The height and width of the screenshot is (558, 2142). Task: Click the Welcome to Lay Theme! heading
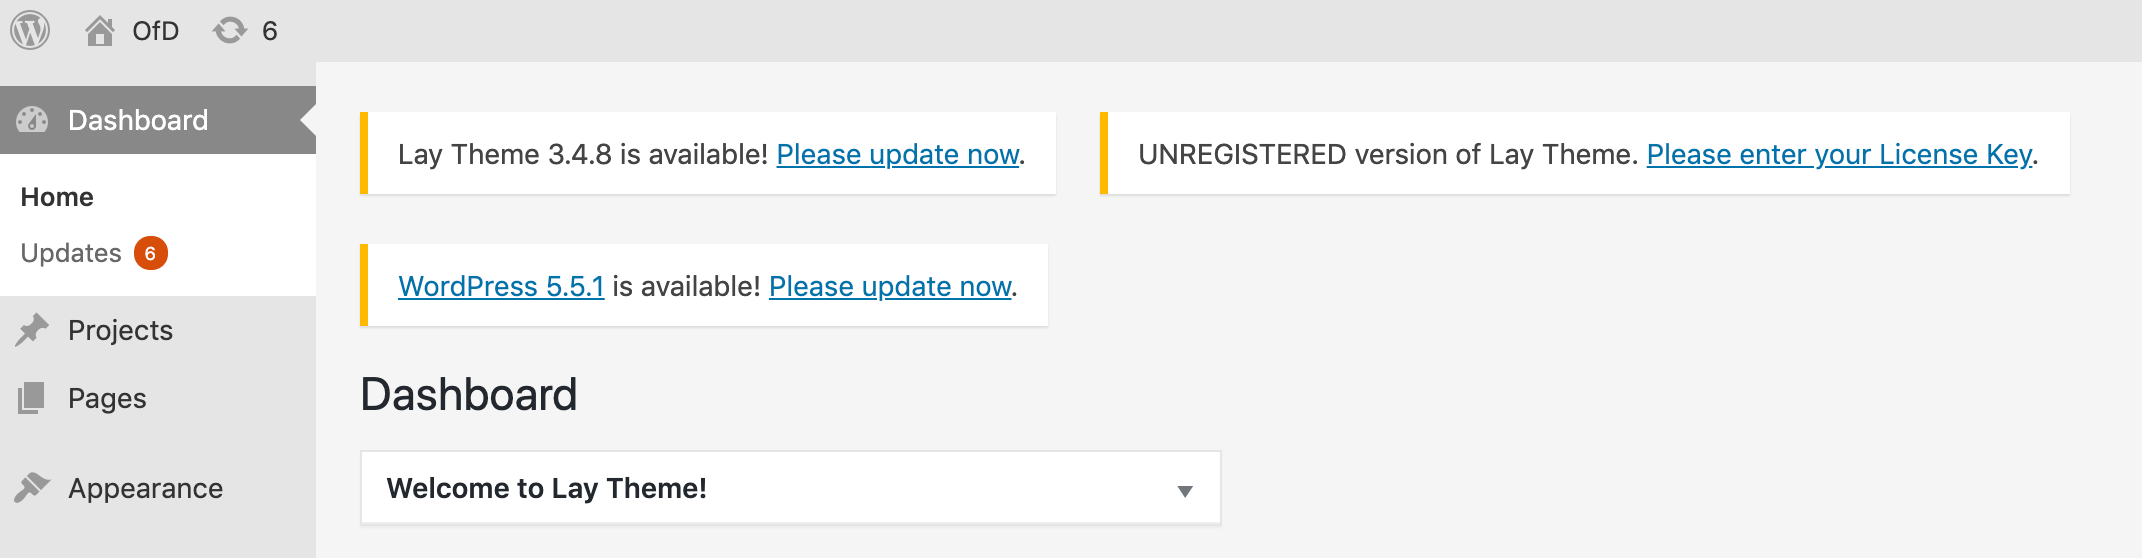(546, 488)
